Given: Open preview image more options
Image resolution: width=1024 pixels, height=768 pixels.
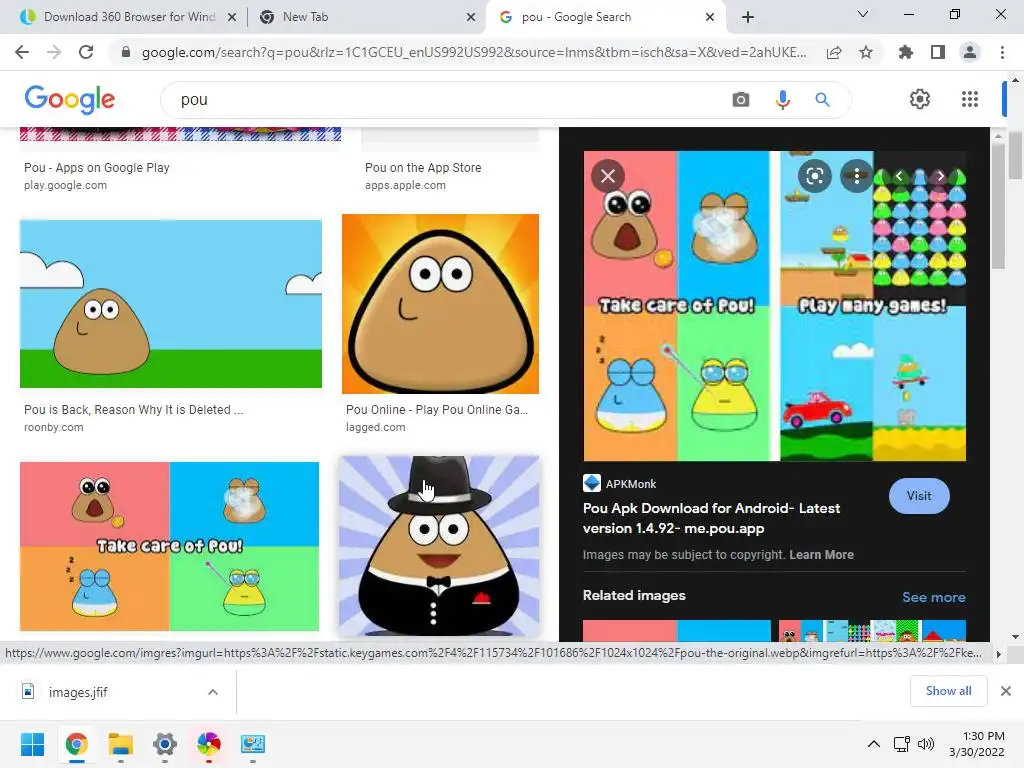Looking at the screenshot, I should pos(857,176).
